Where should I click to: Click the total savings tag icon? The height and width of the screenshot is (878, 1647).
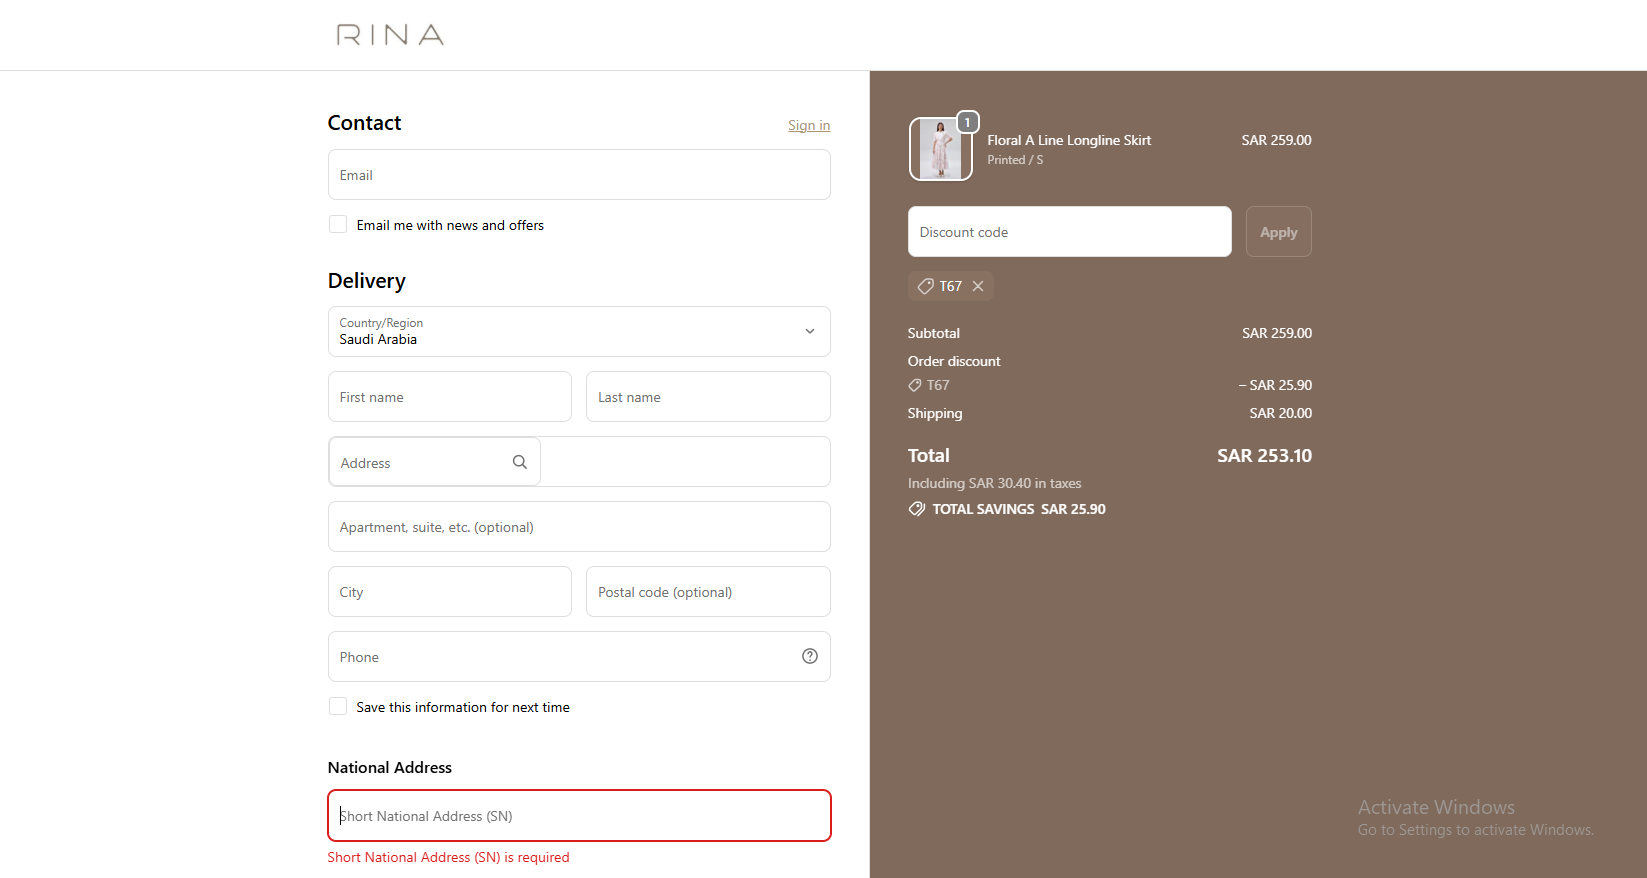point(917,509)
